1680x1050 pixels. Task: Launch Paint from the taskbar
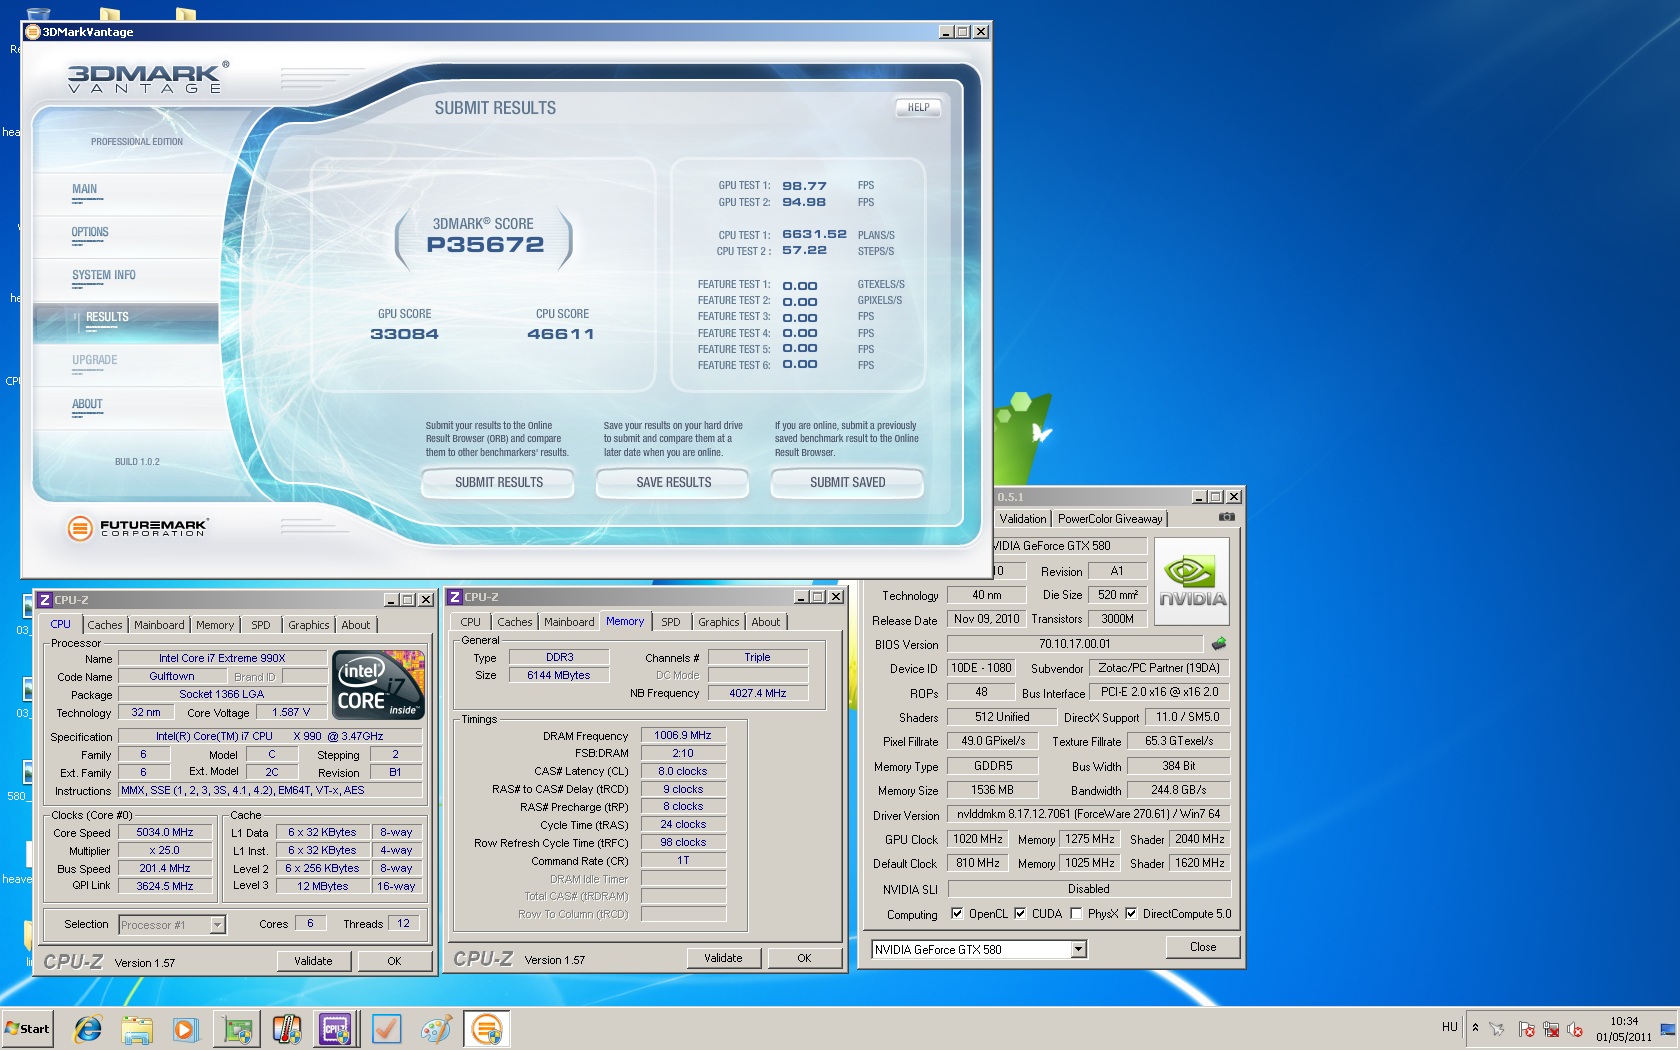(436, 1029)
